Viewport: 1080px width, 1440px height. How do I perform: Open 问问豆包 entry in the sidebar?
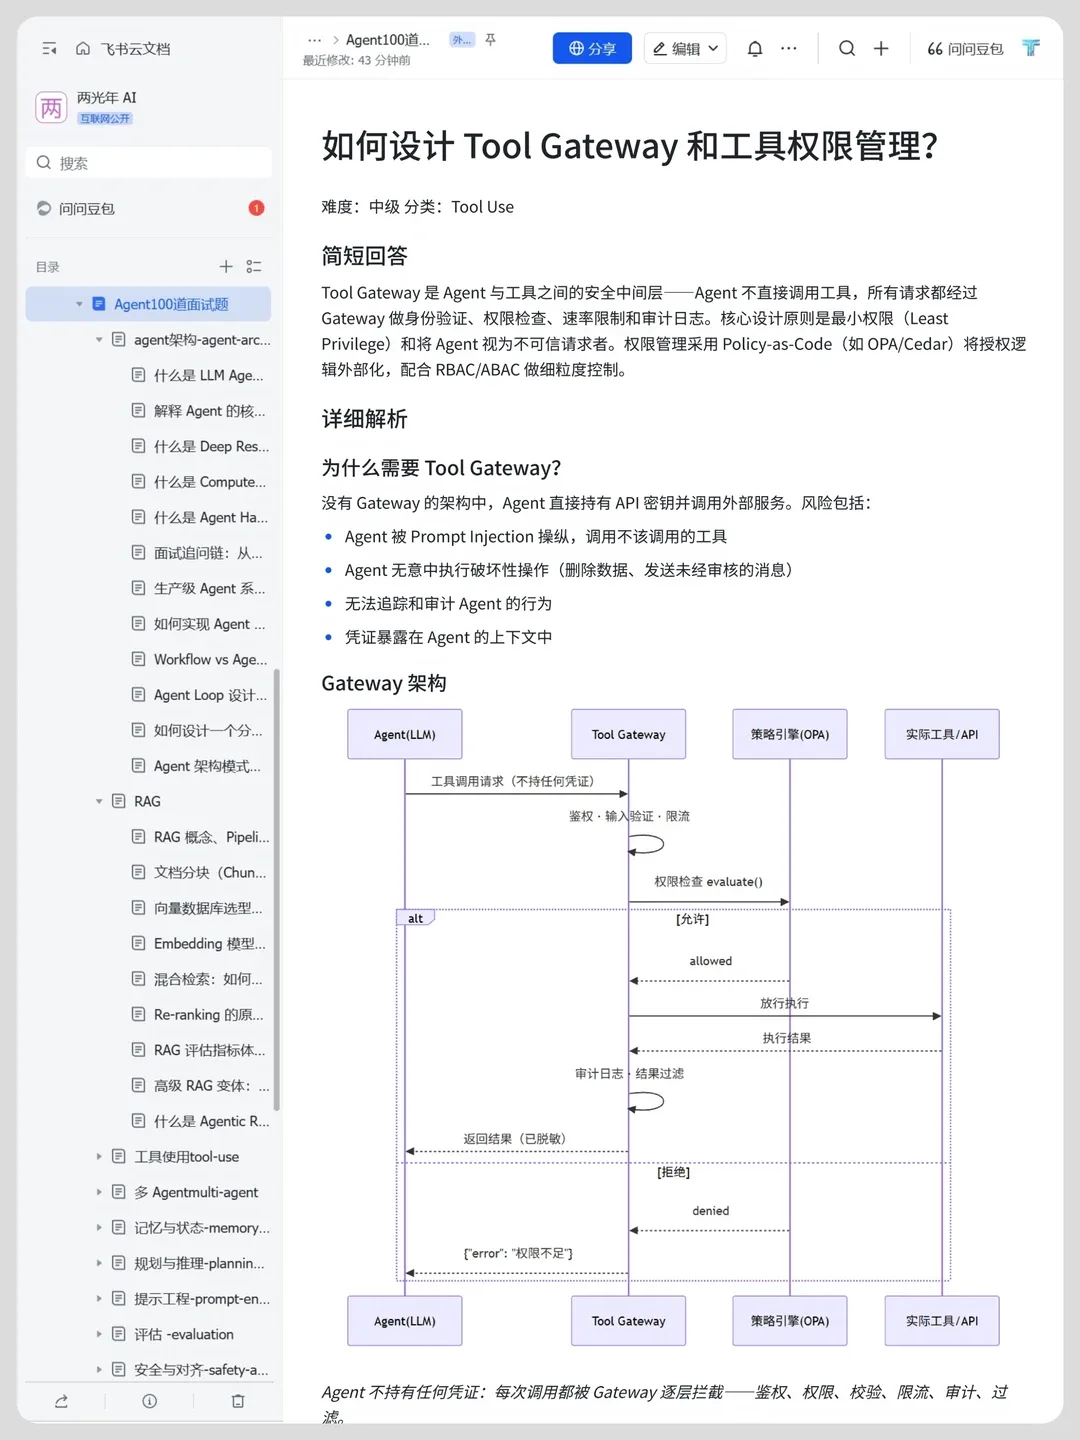[148, 208]
